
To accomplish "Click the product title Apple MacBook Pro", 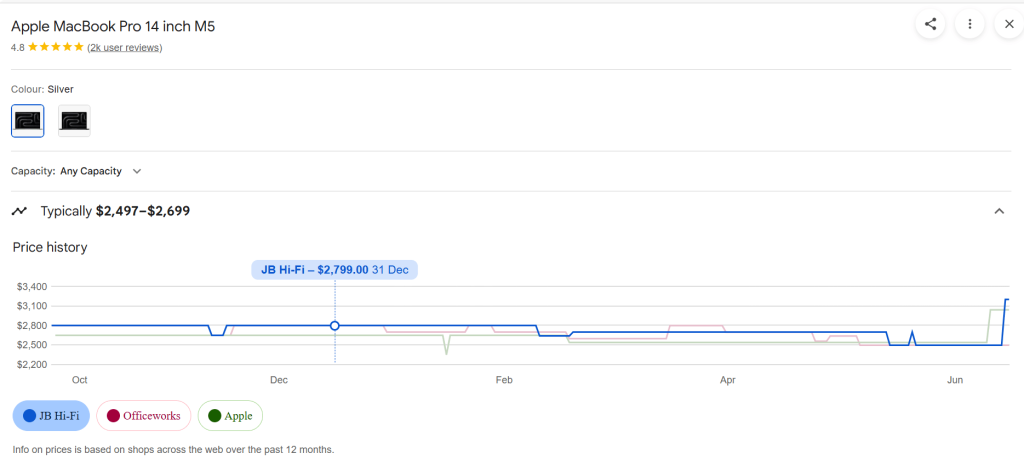I will point(113,26).
